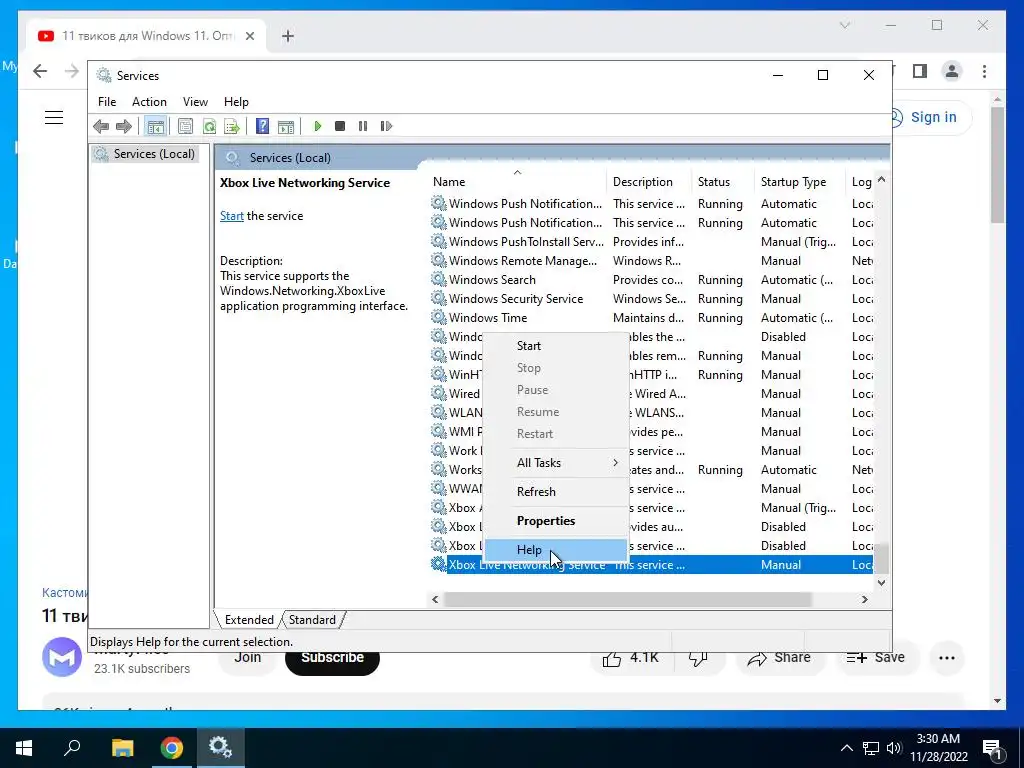Click the gear icon of Windows Time
The width and height of the screenshot is (1024, 768).
pos(439,317)
